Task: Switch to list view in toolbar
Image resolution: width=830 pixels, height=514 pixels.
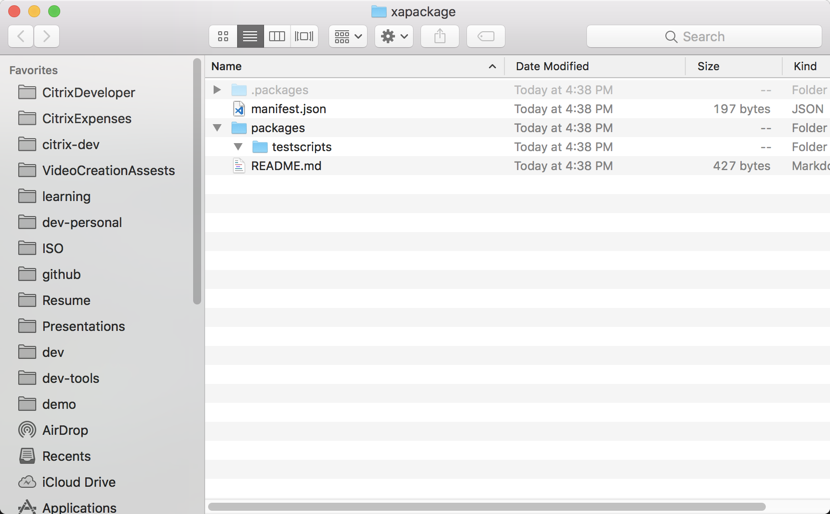Action: (x=250, y=36)
